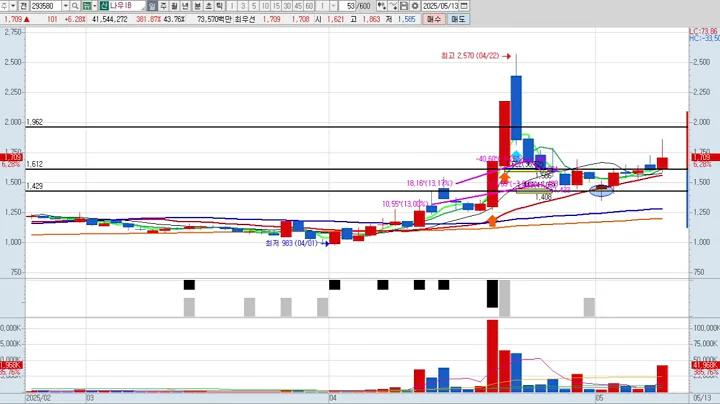Expand the period multiplier dropdown arrow
720x404 pixels.
(x=333, y=6)
